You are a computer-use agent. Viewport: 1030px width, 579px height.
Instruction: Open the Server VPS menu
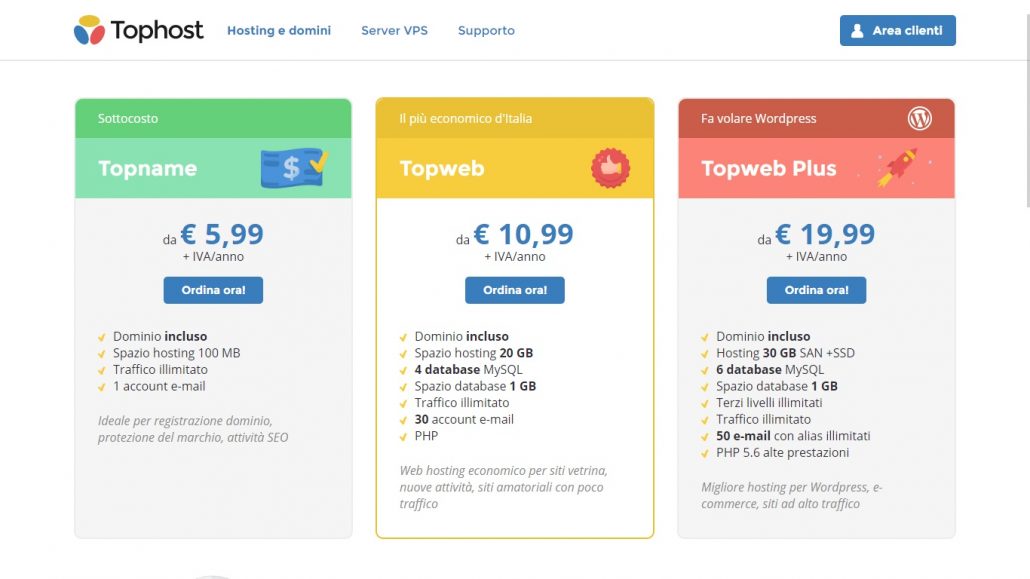click(394, 31)
